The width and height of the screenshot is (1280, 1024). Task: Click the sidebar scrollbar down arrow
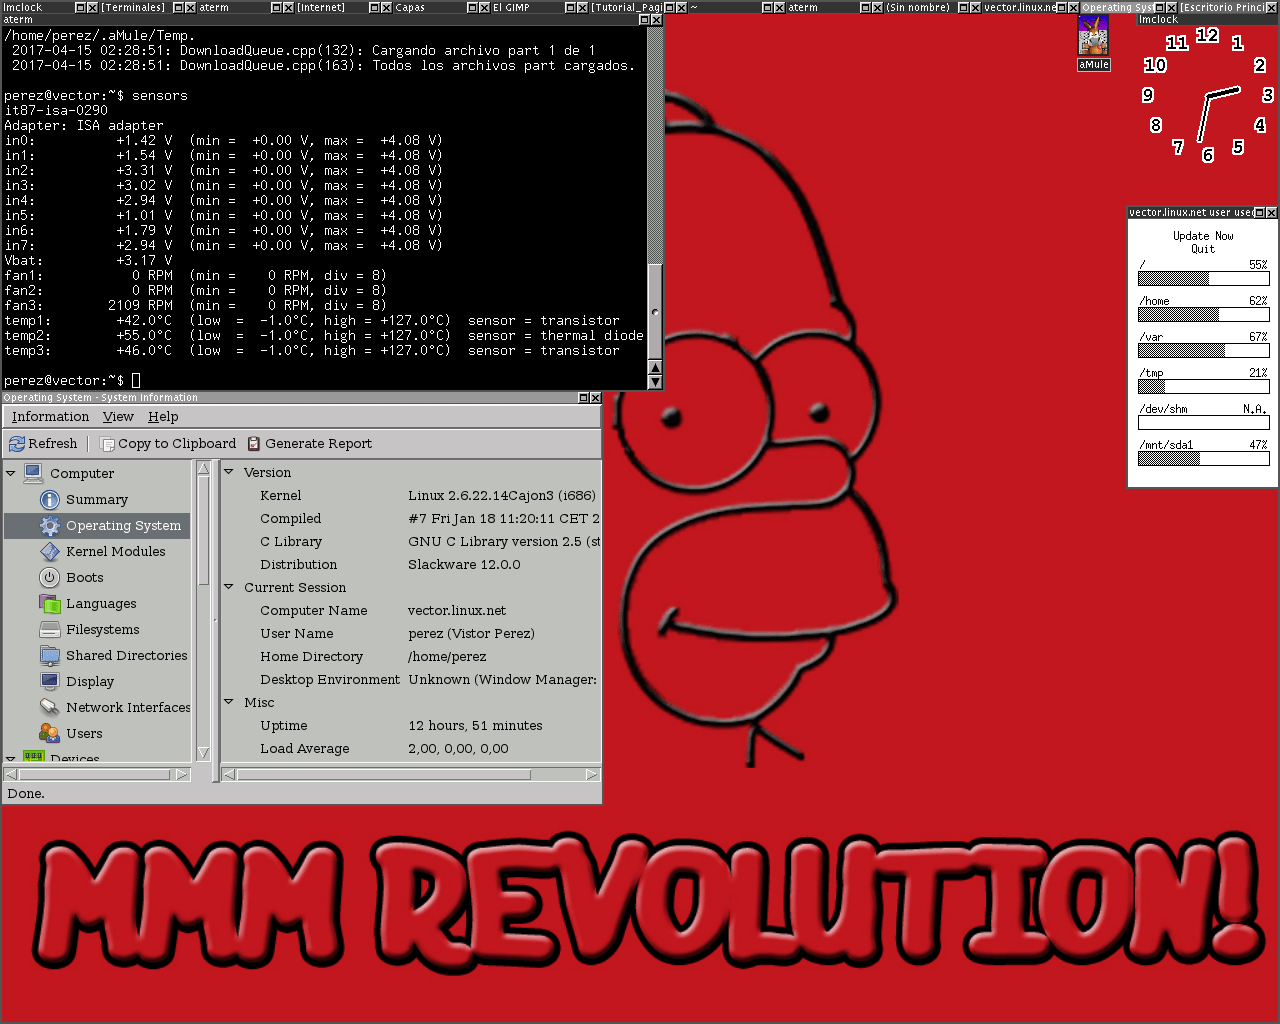204,753
